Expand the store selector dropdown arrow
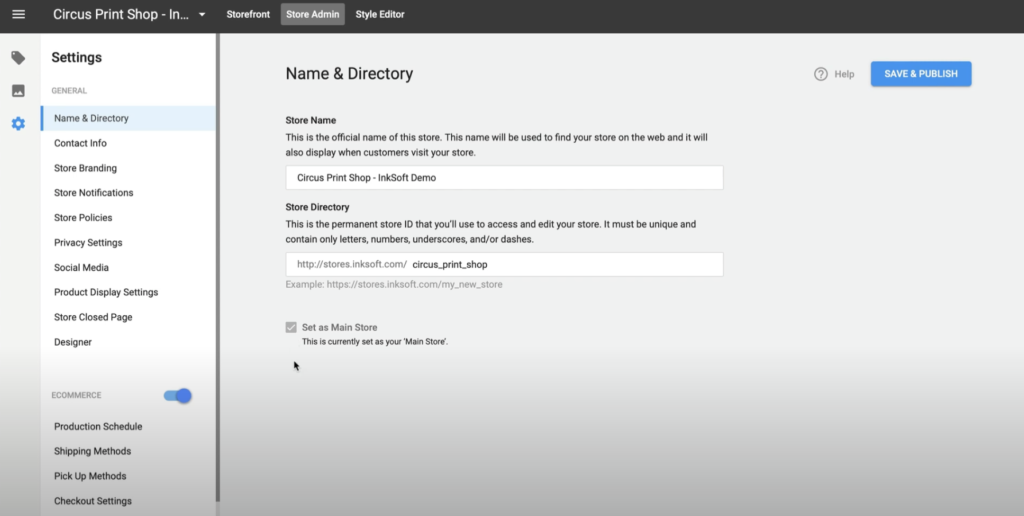Viewport: 1024px width, 516px height. 202,14
